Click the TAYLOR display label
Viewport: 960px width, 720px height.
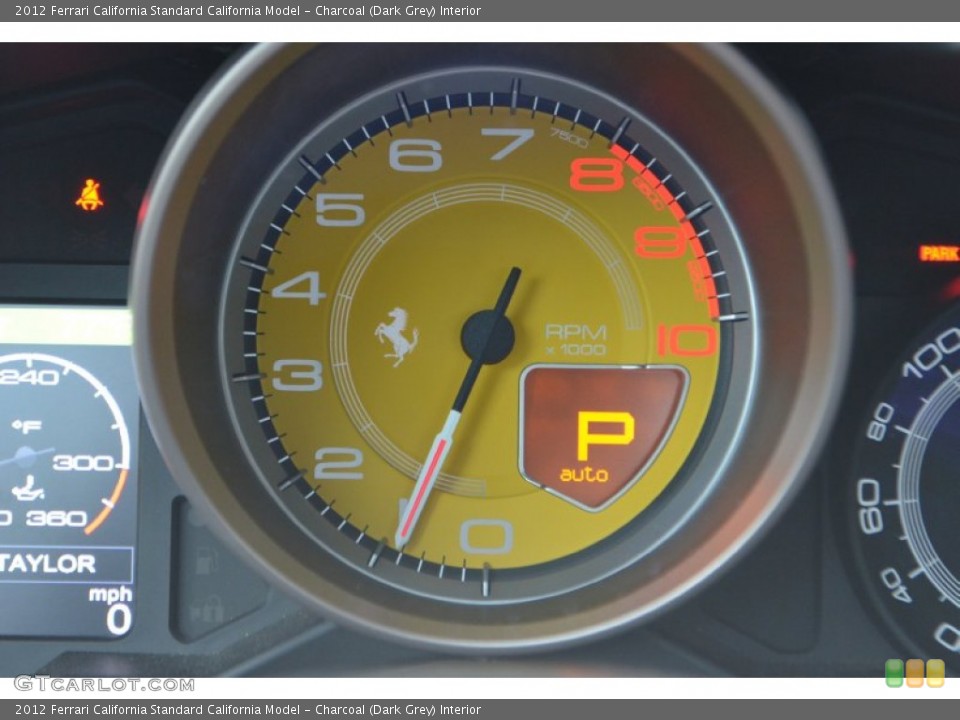pyautogui.click(x=48, y=563)
